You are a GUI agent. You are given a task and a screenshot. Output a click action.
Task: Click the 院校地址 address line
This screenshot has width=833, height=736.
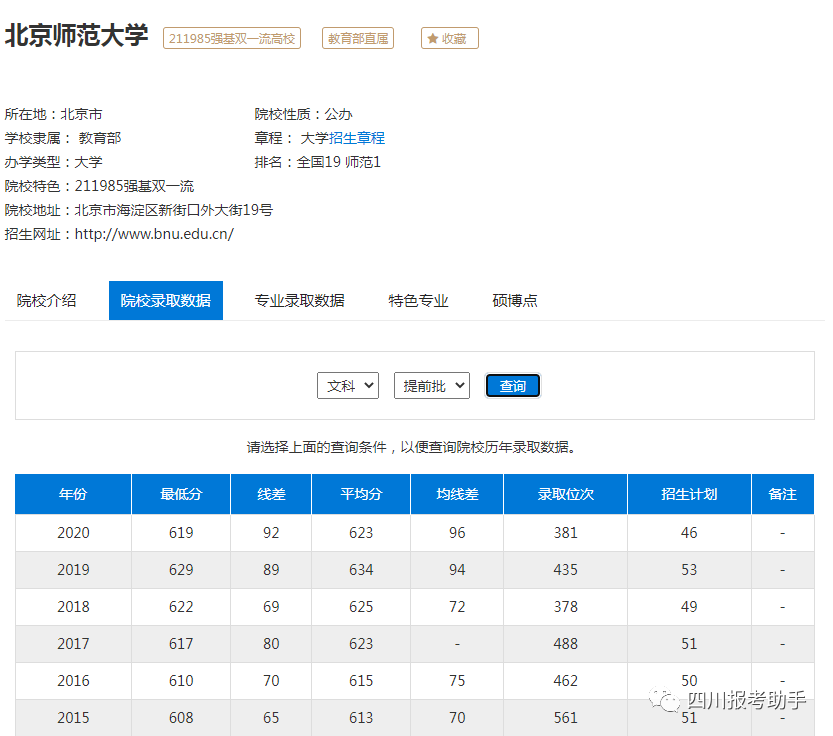[139, 210]
